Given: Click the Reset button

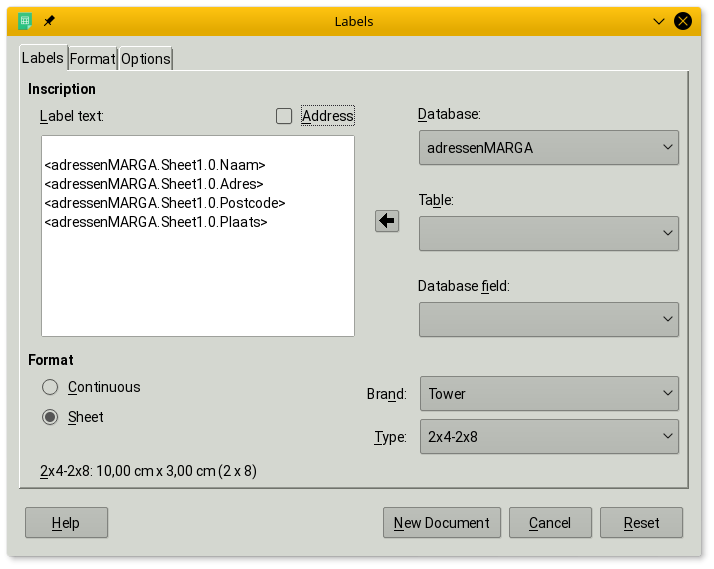Looking at the screenshot, I should point(641,523).
